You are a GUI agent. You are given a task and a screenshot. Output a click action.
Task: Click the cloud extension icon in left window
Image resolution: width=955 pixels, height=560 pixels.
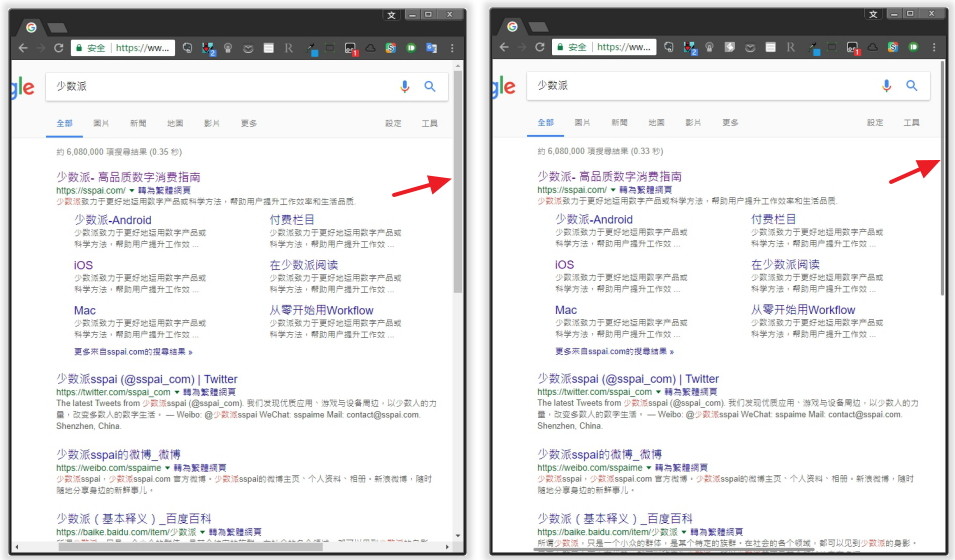(x=370, y=48)
